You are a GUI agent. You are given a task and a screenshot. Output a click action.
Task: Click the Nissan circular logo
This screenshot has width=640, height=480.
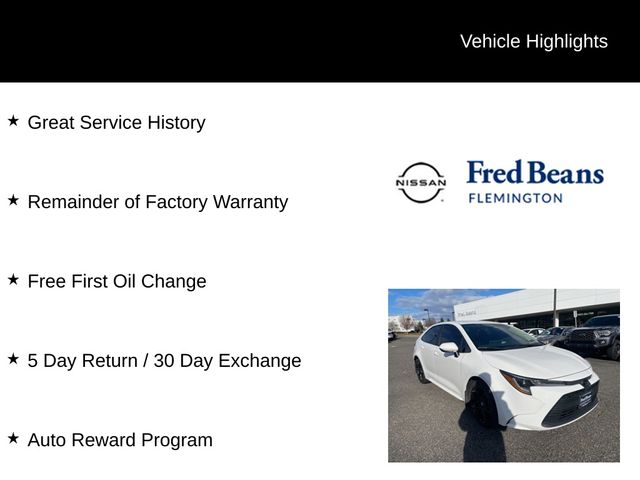pos(421,183)
